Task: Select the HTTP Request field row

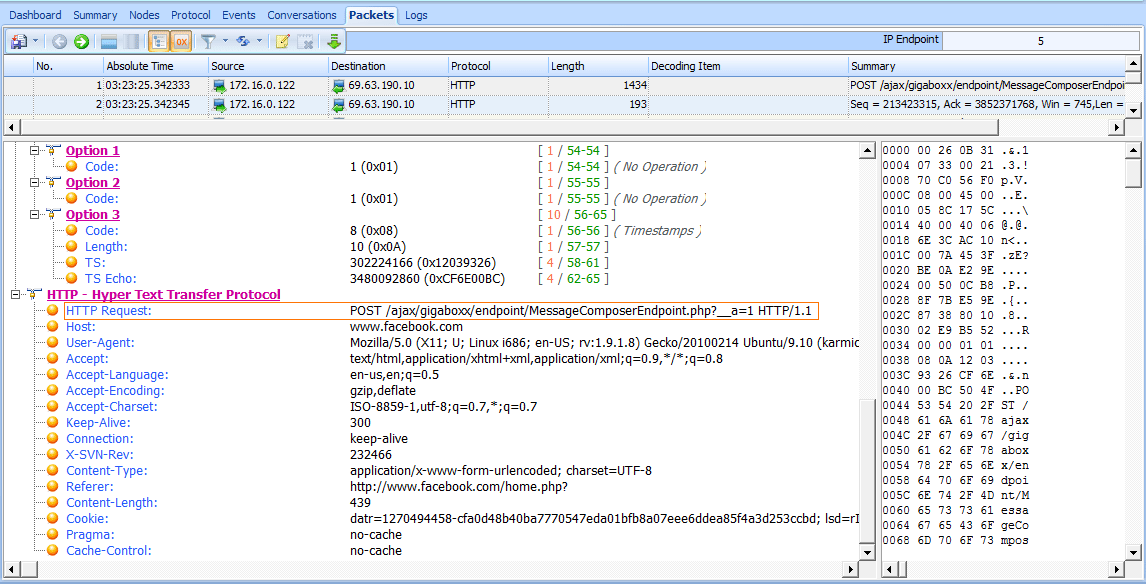Action: (x=441, y=311)
